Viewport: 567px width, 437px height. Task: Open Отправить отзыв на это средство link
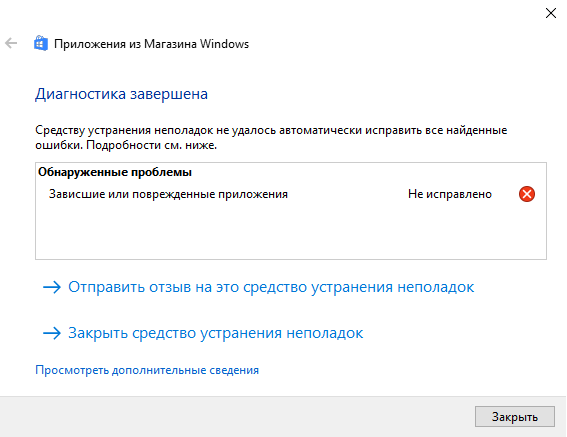click(271, 287)
